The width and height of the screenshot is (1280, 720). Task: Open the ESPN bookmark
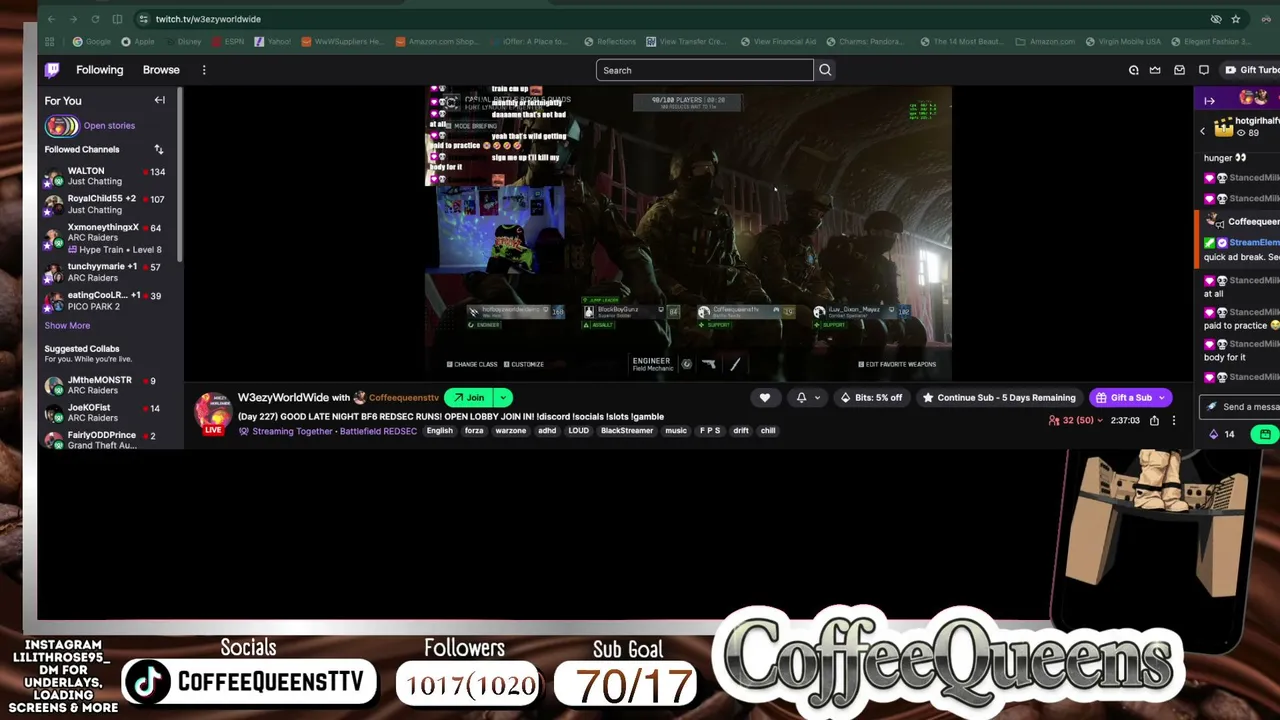[x=228, y=42]
